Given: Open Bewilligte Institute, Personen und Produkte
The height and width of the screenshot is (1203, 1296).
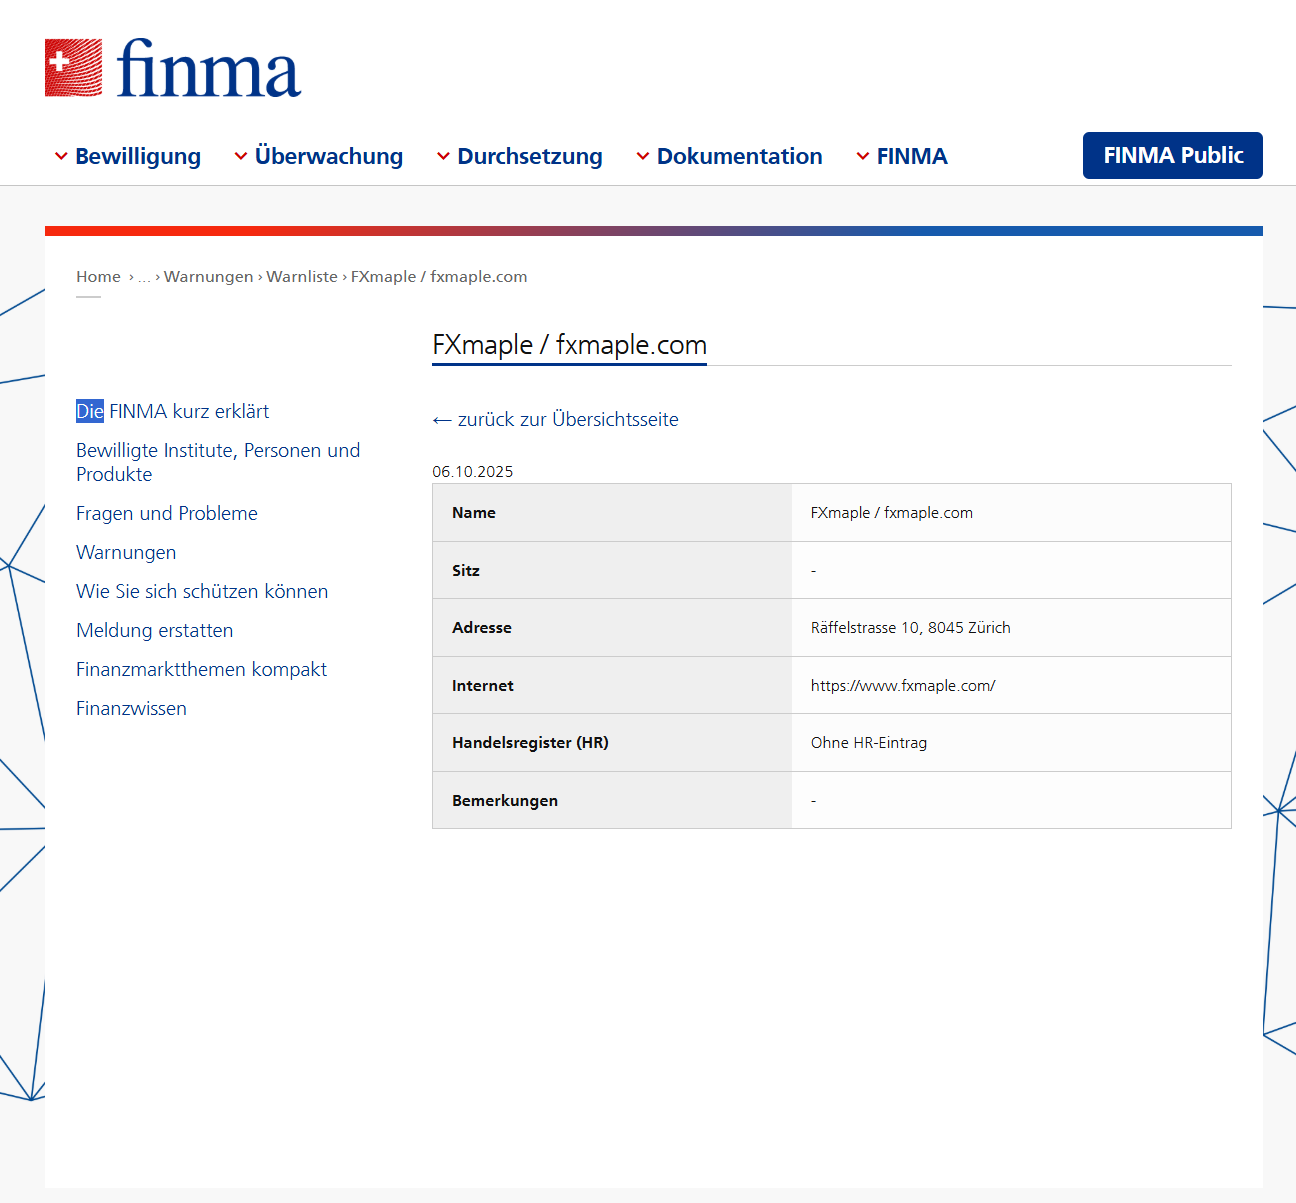Looking at the screenshot, I should point(218,462).
